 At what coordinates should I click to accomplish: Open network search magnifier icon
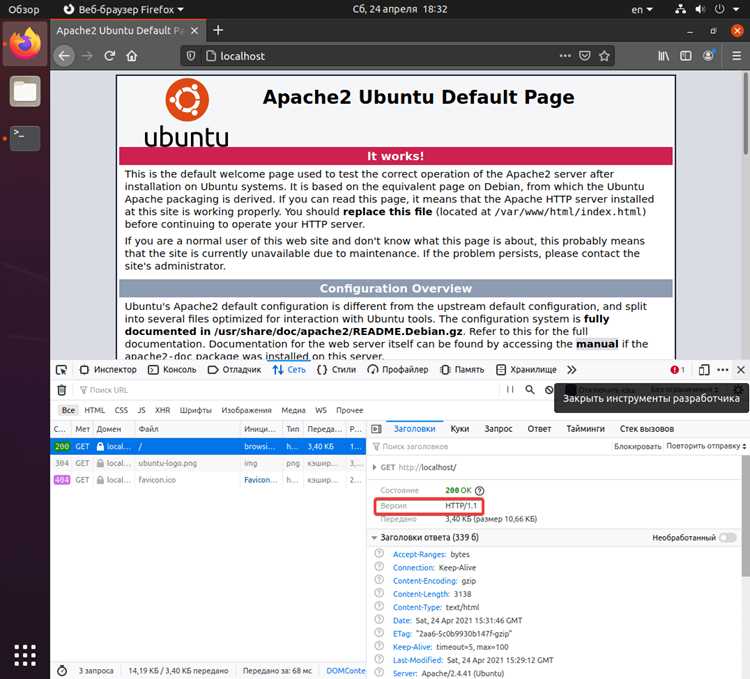[x=530, y=390]
